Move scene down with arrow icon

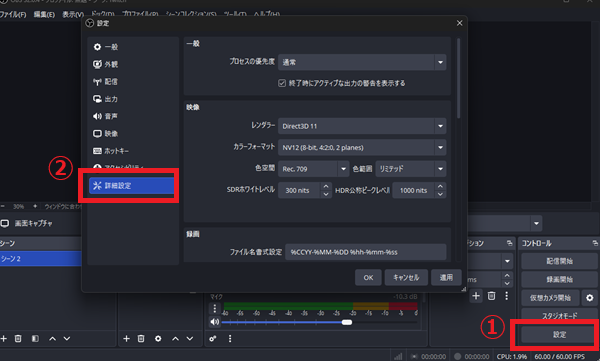point(67,339)
